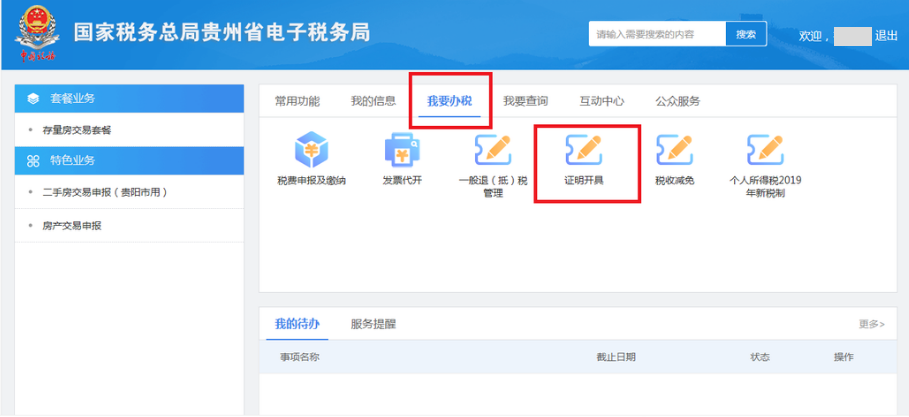
Task: Select the 我的待办 tab
Action: click(297, 324)
